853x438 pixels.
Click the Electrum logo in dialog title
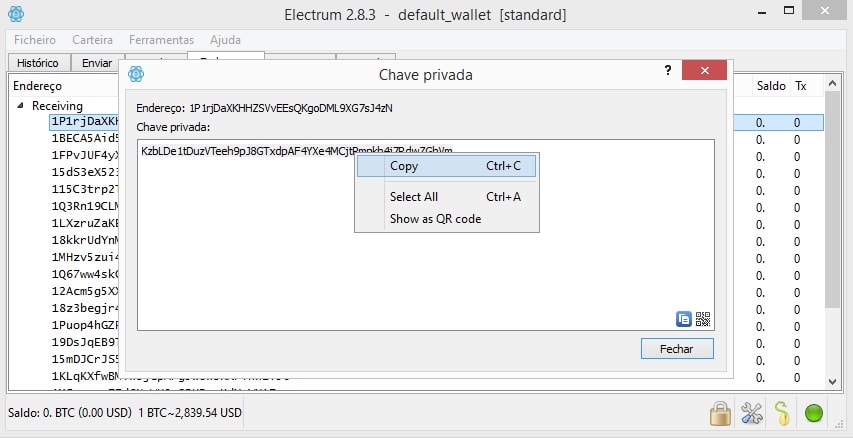coord(136,74)
